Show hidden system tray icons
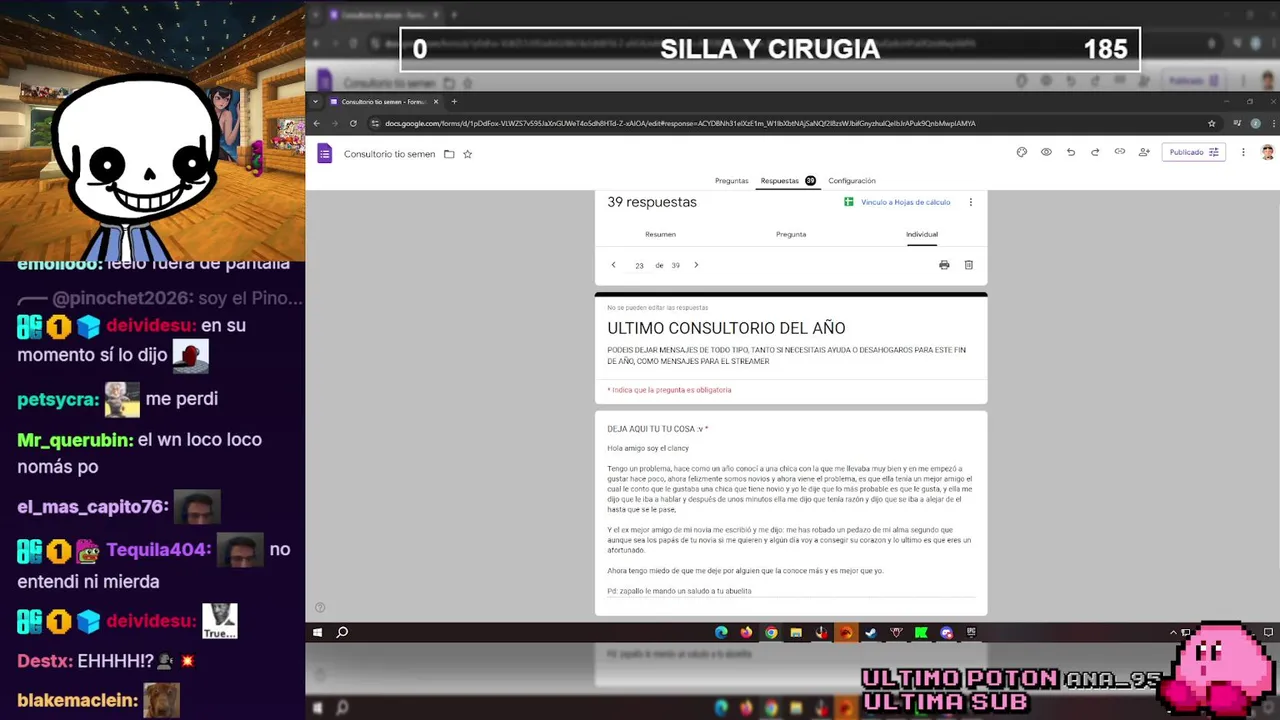 (x=1174, y=632)
